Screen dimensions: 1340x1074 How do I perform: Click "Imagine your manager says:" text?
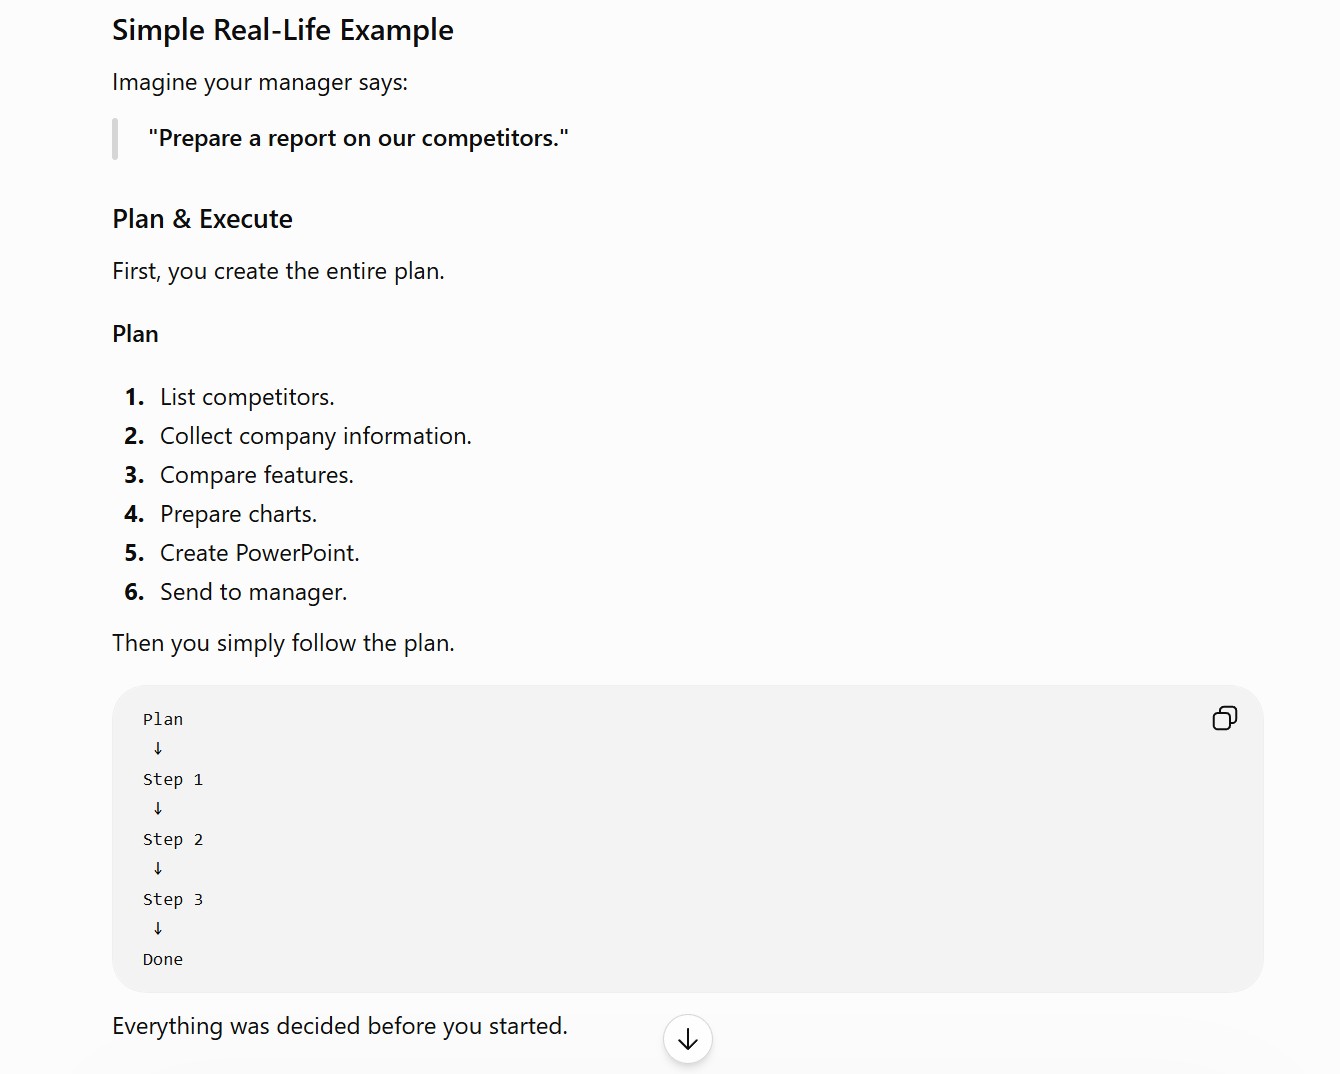(260, 82)
